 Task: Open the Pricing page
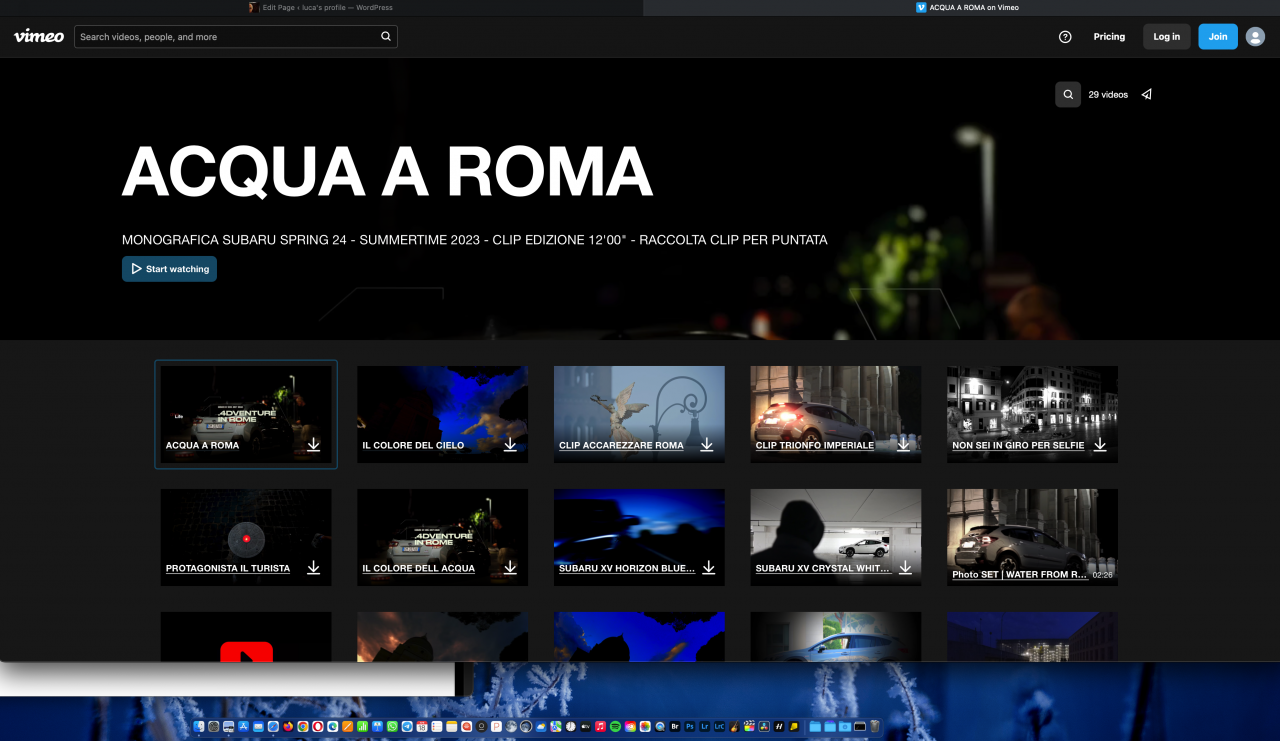tap(1109, 36)
